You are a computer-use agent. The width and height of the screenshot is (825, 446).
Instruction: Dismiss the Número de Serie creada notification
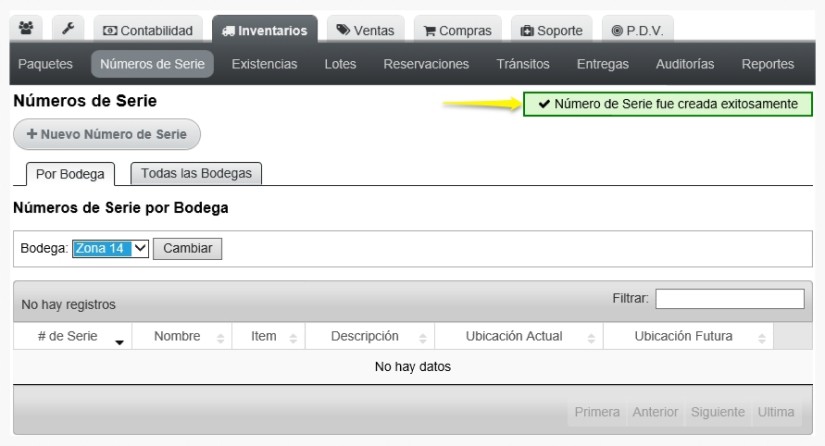tap(668, 104)
